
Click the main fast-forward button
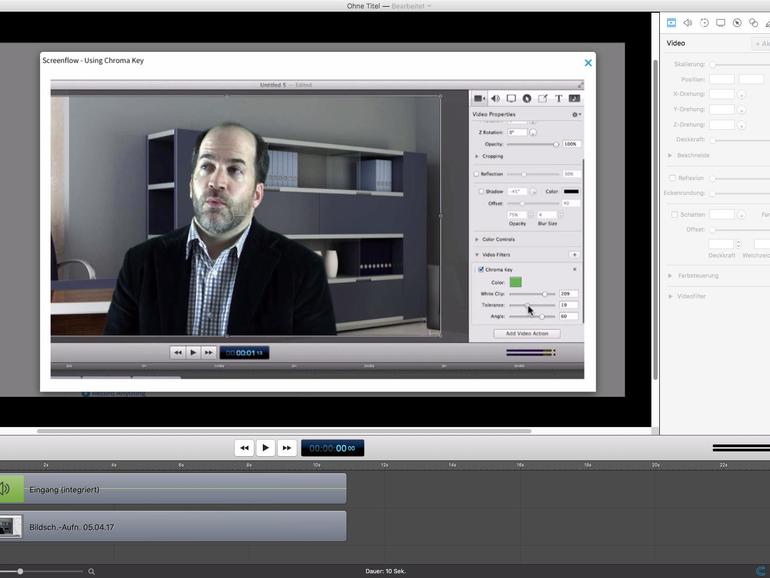(287, 448)
